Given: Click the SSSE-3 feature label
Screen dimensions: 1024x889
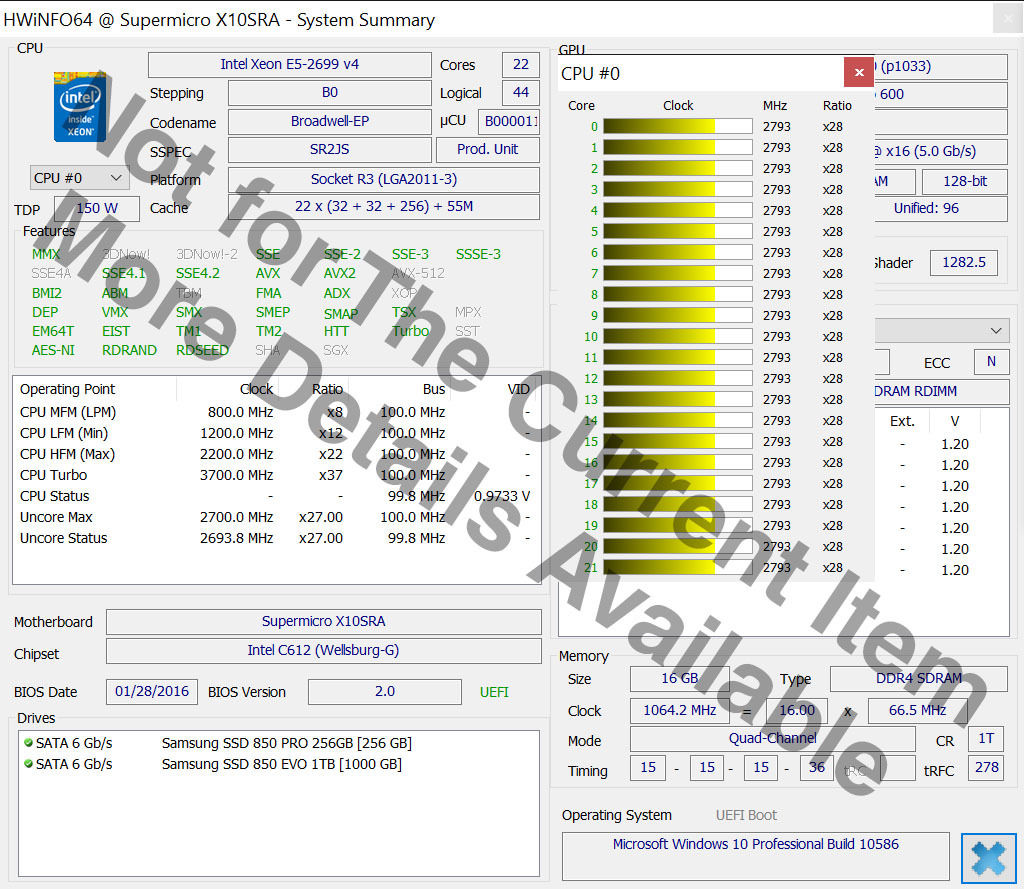Looking at the screenshot, I should 478,254.
